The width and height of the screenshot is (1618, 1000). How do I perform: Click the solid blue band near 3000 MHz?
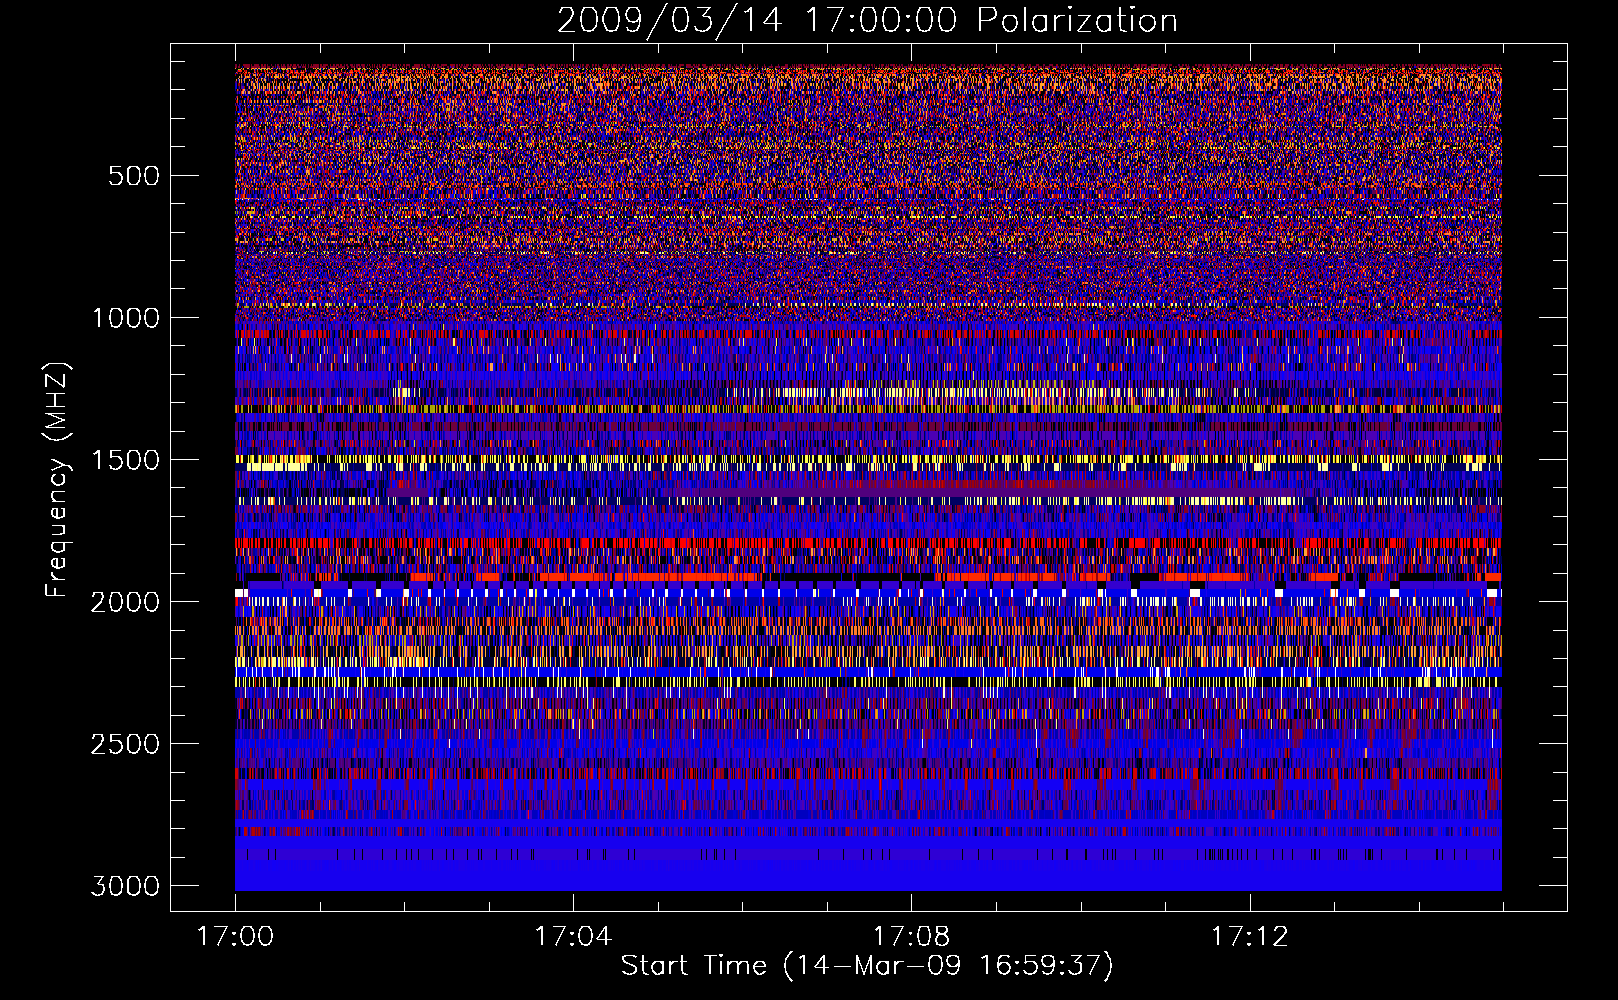(x=868, y=876)
